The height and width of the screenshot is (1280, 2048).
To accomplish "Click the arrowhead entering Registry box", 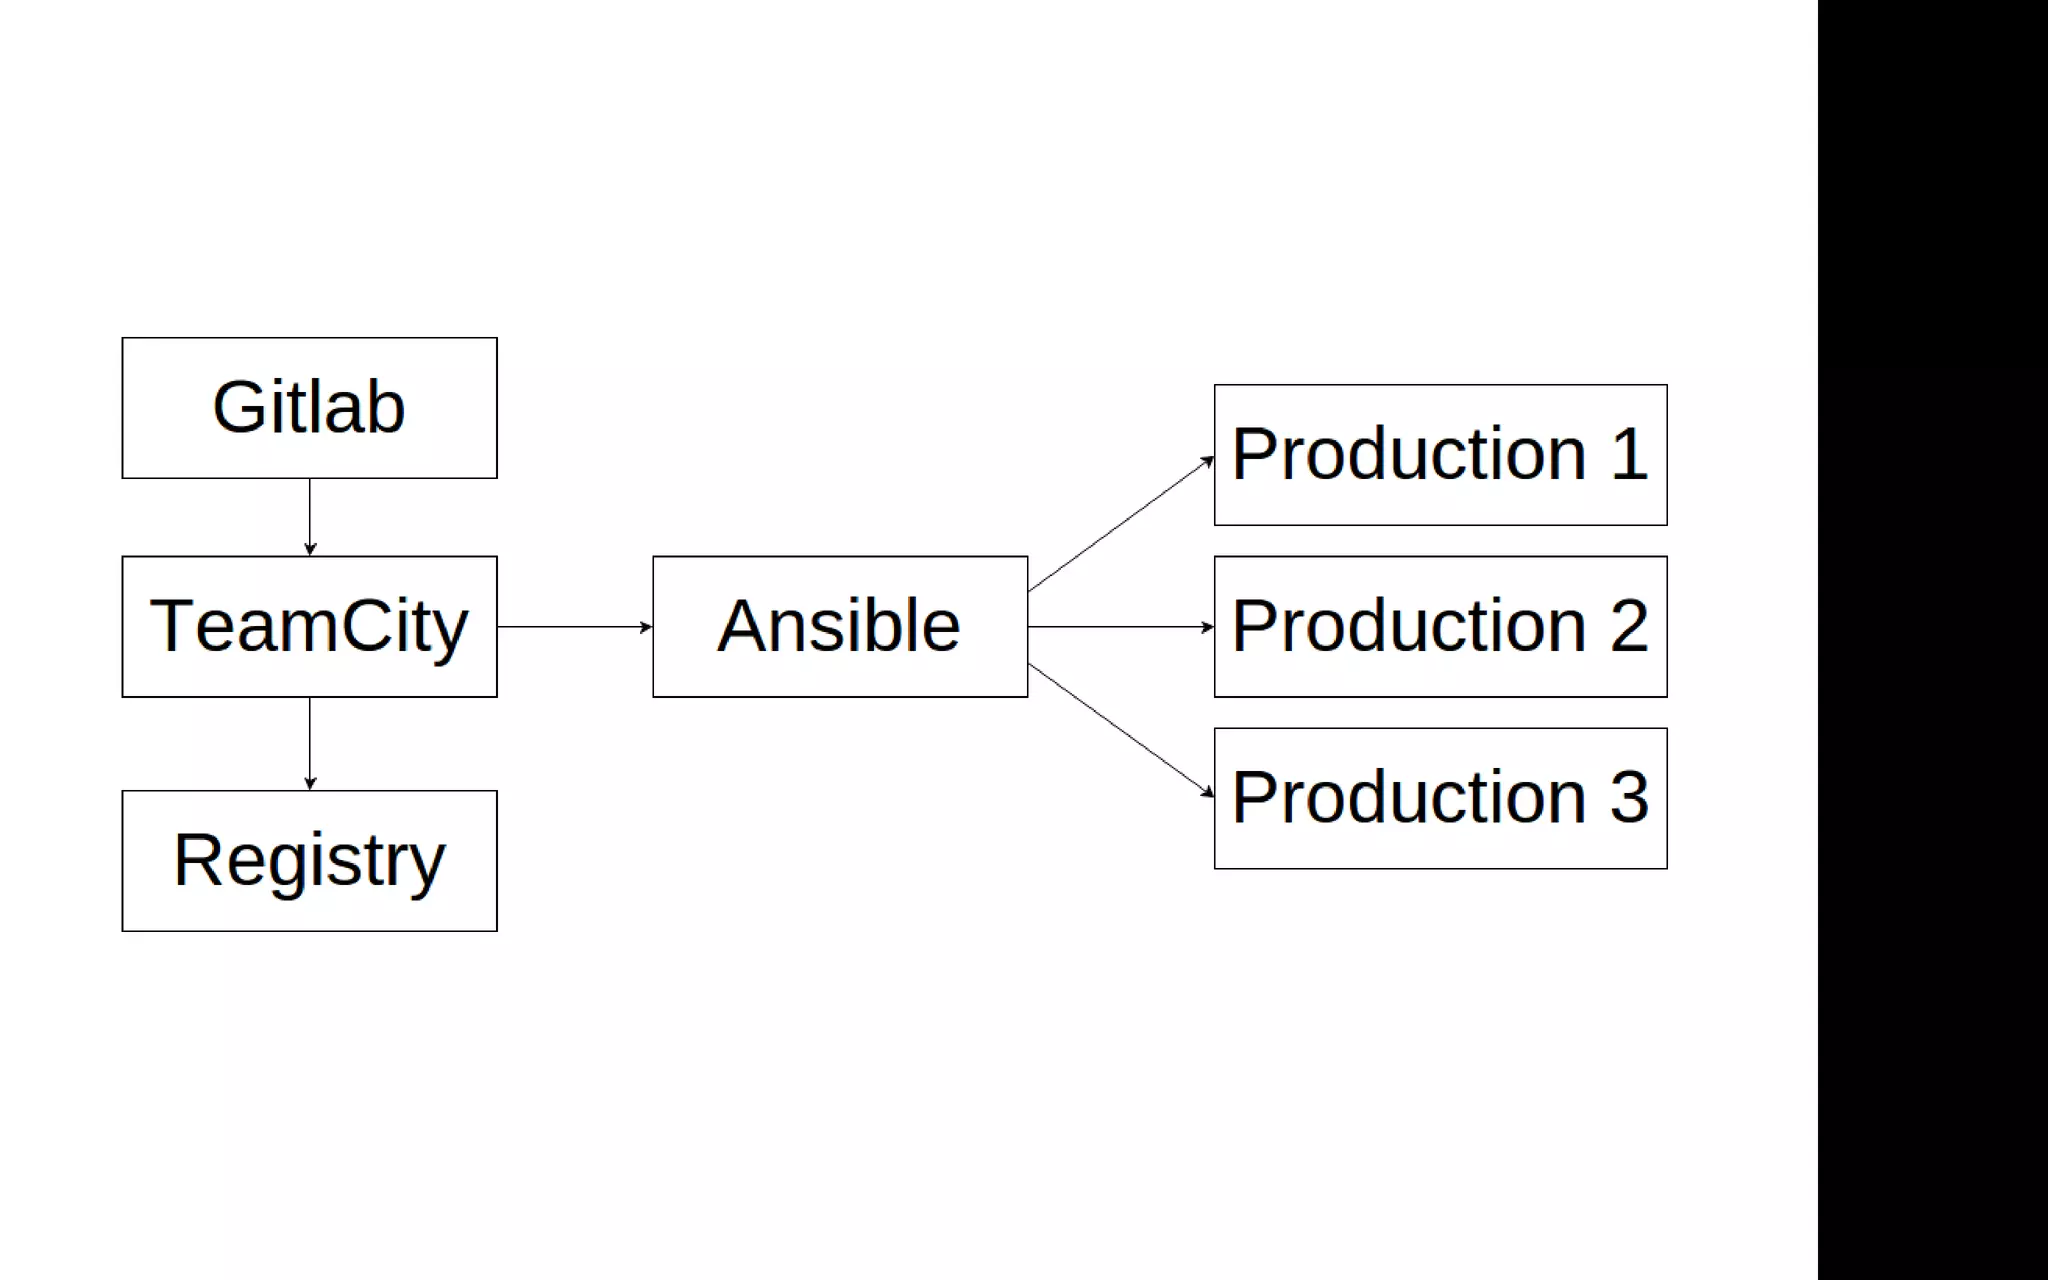I will (x=309, y=784).
